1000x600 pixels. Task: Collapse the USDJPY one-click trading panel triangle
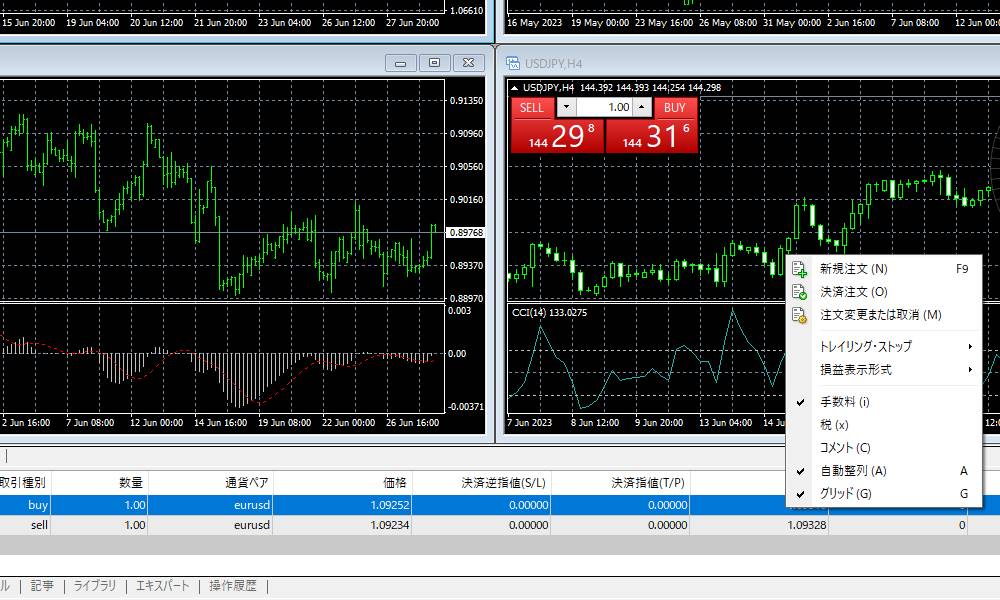[514, 87]
